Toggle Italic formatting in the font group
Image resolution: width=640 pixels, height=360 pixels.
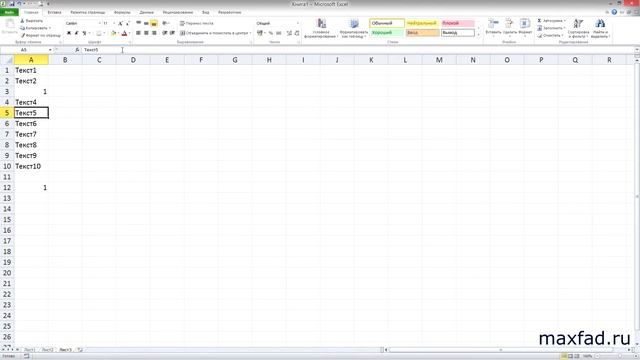click(x=76, y=33)
